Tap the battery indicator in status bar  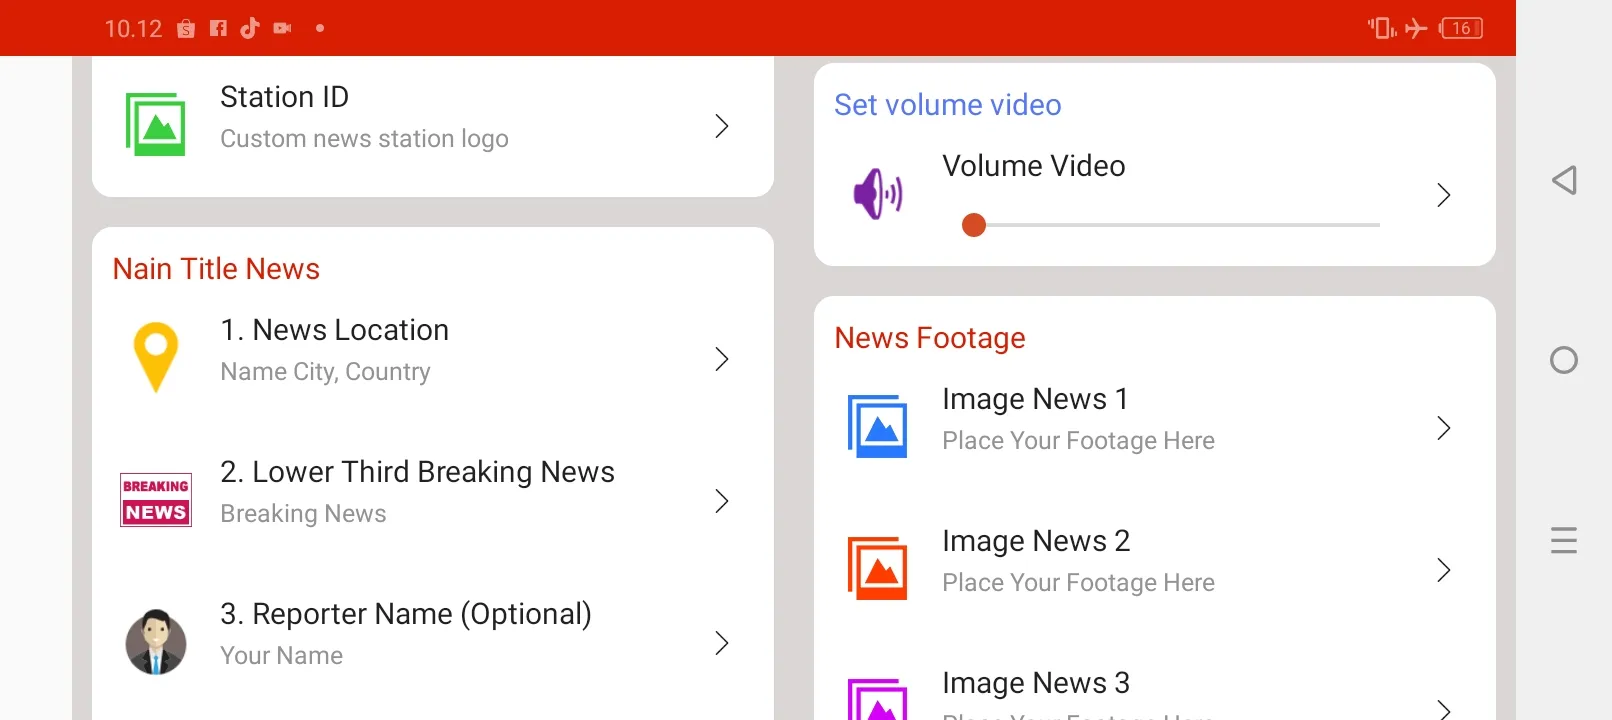[1461, 28]
